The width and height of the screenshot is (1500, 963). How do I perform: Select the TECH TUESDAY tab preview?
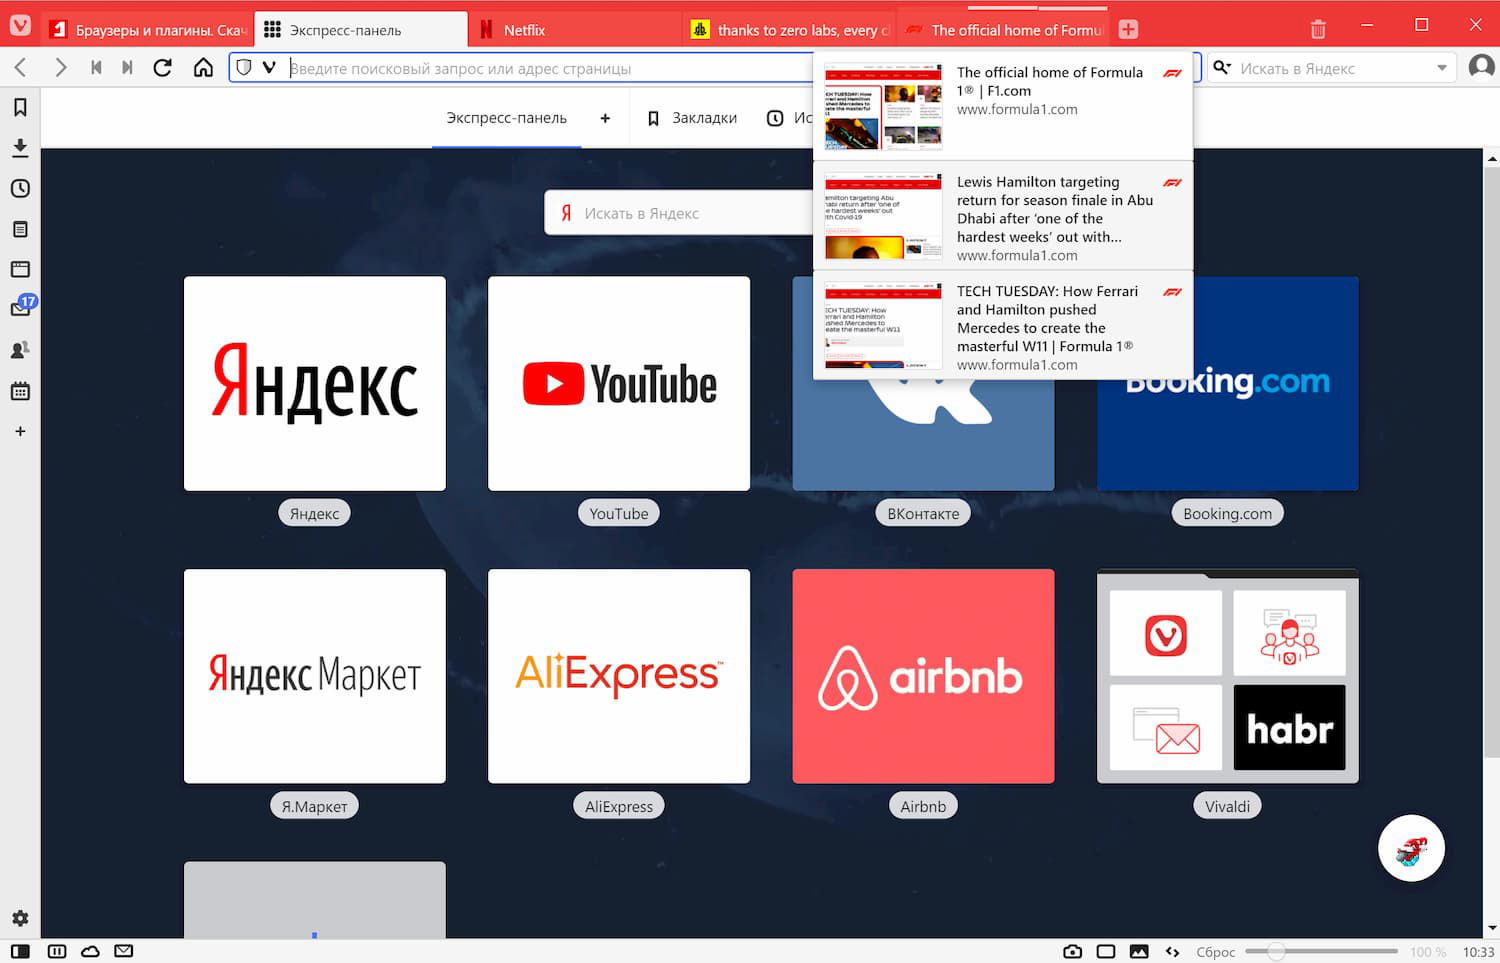click(1003, 325)
